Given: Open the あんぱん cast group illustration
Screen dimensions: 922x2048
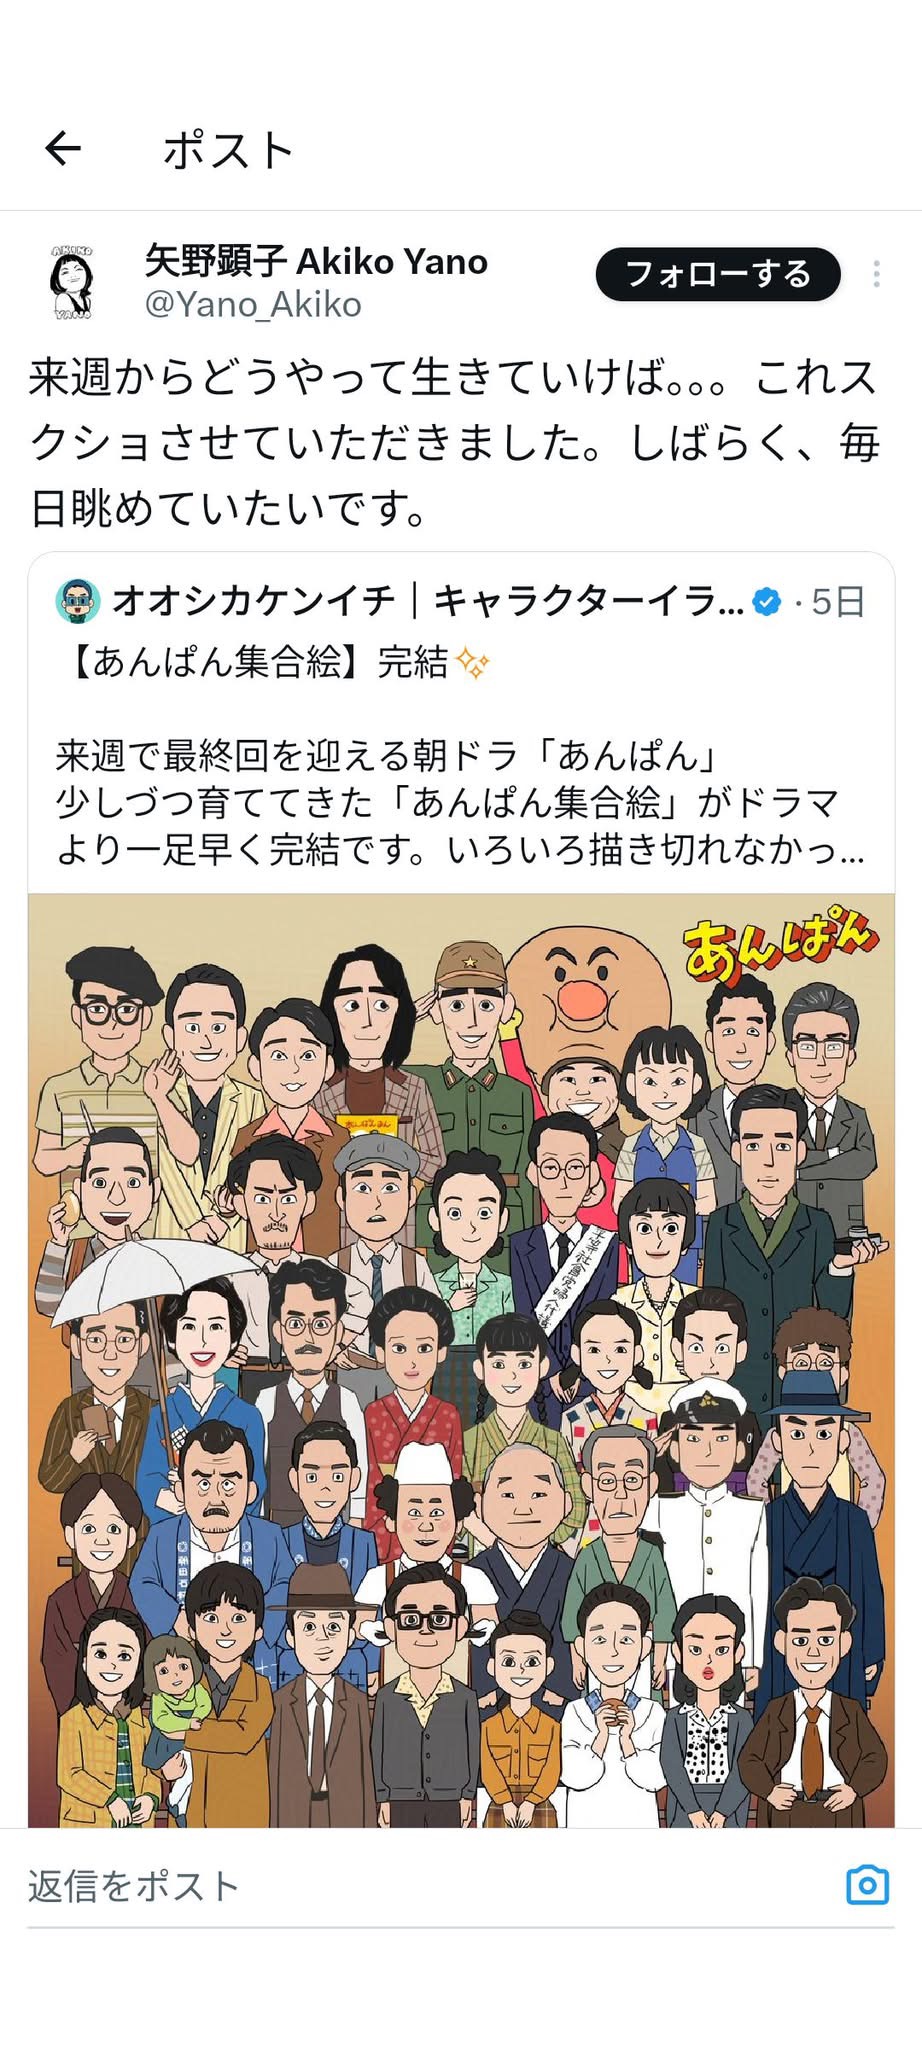Looking at the screenshot, I should (461, 1360).
